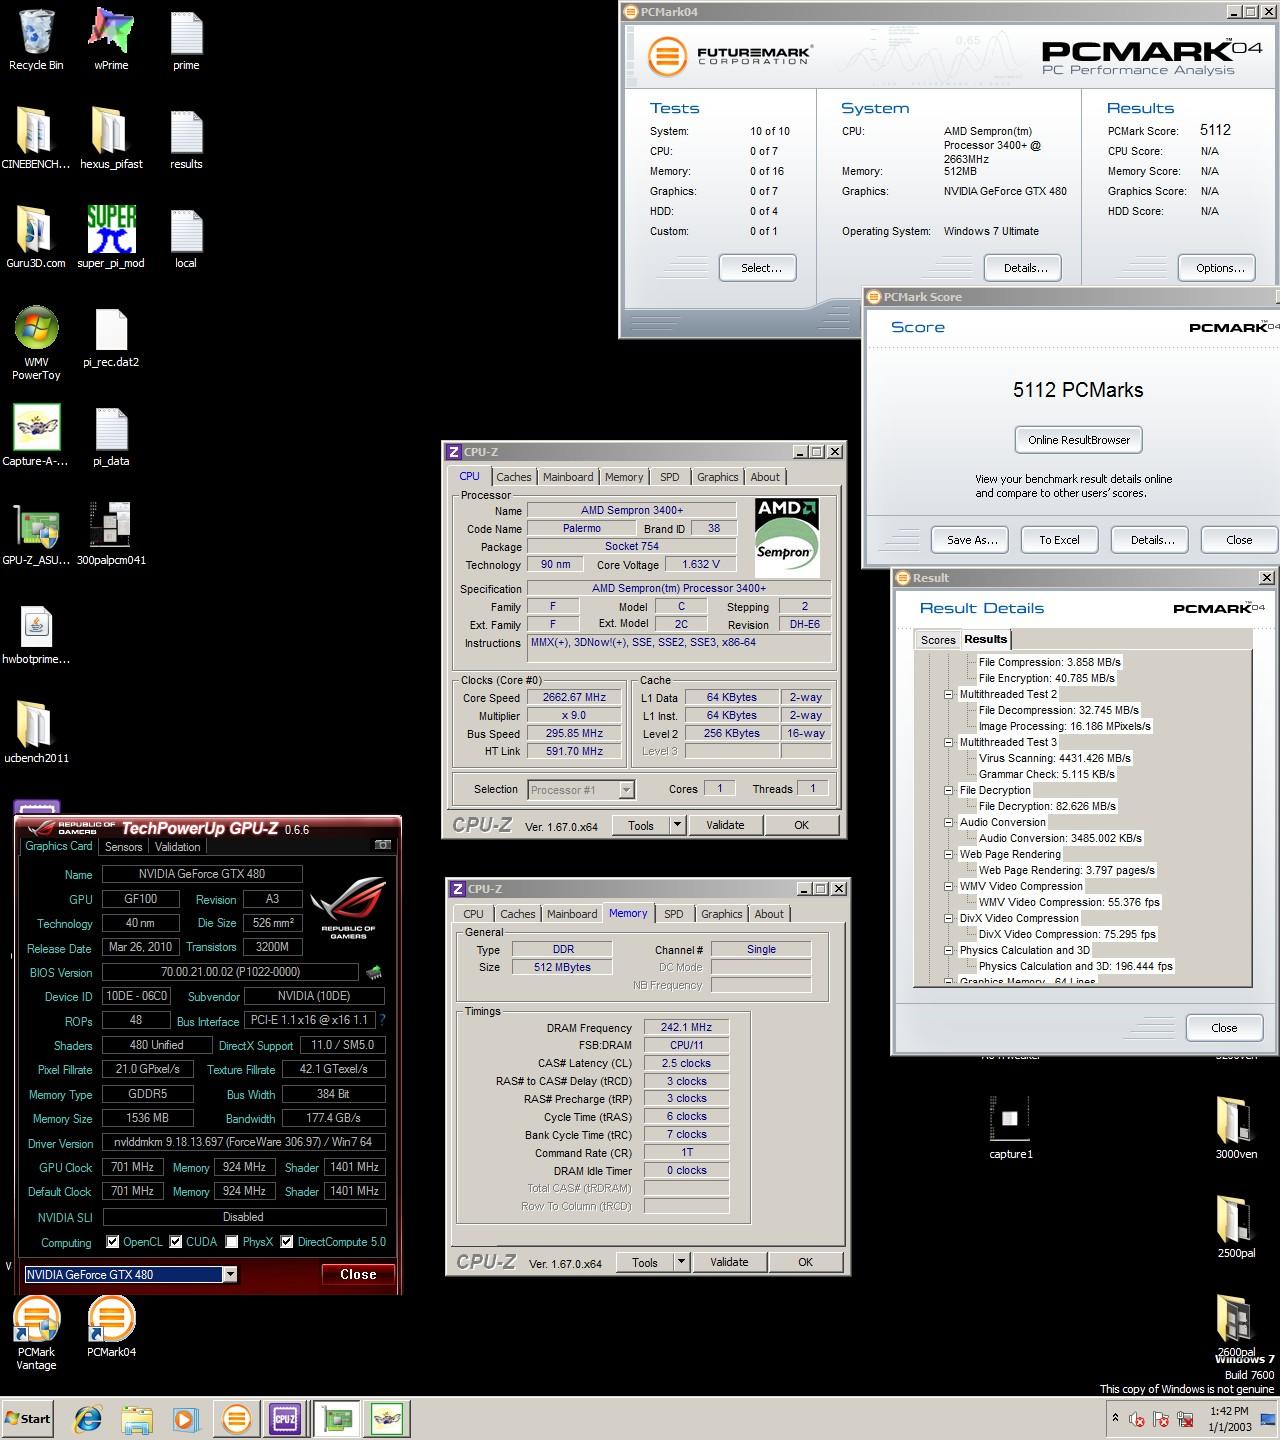
Task: Open the Validation tab in GPU-Z
Action: coord(177,846)
